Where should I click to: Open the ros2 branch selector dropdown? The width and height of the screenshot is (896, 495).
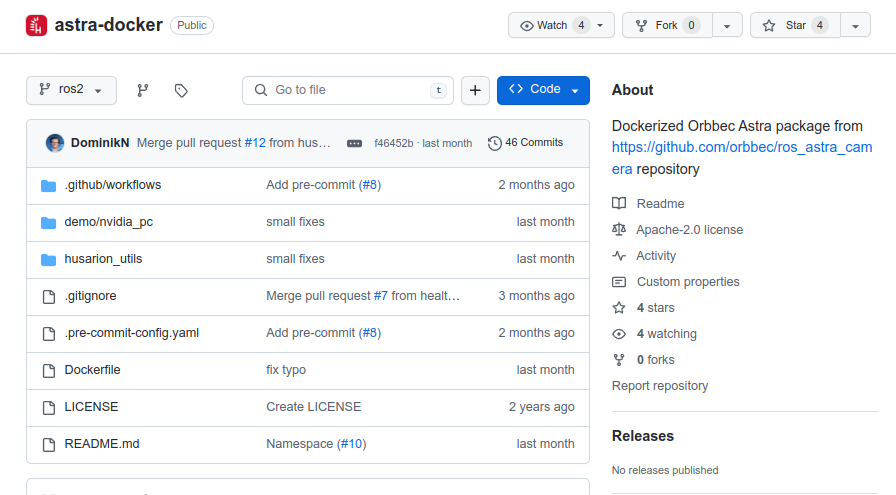pos(71,90)
